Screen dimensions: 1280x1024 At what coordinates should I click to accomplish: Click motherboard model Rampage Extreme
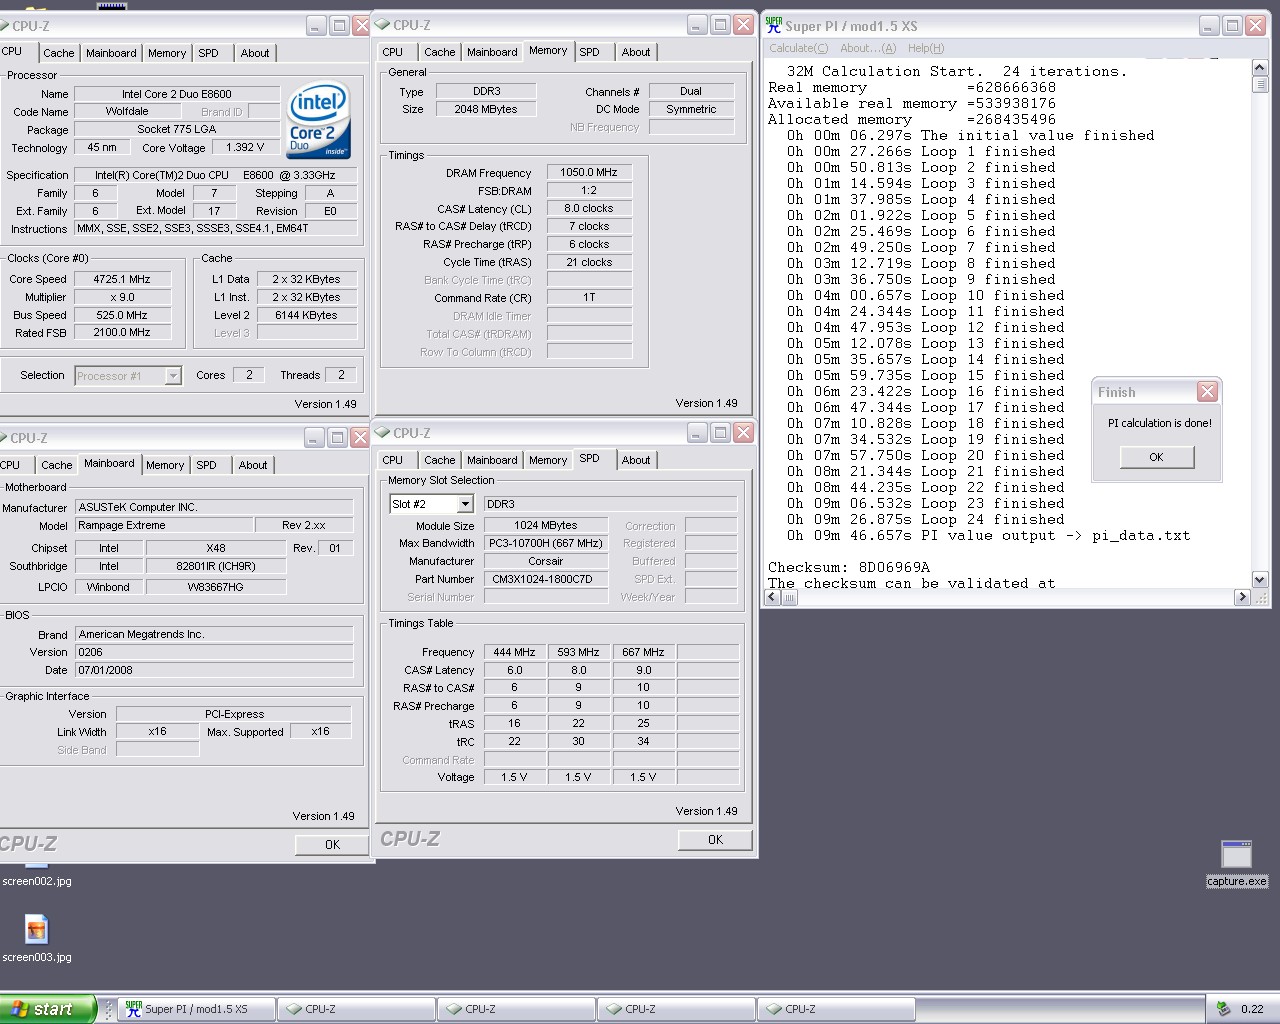click(x=164, y=525)
